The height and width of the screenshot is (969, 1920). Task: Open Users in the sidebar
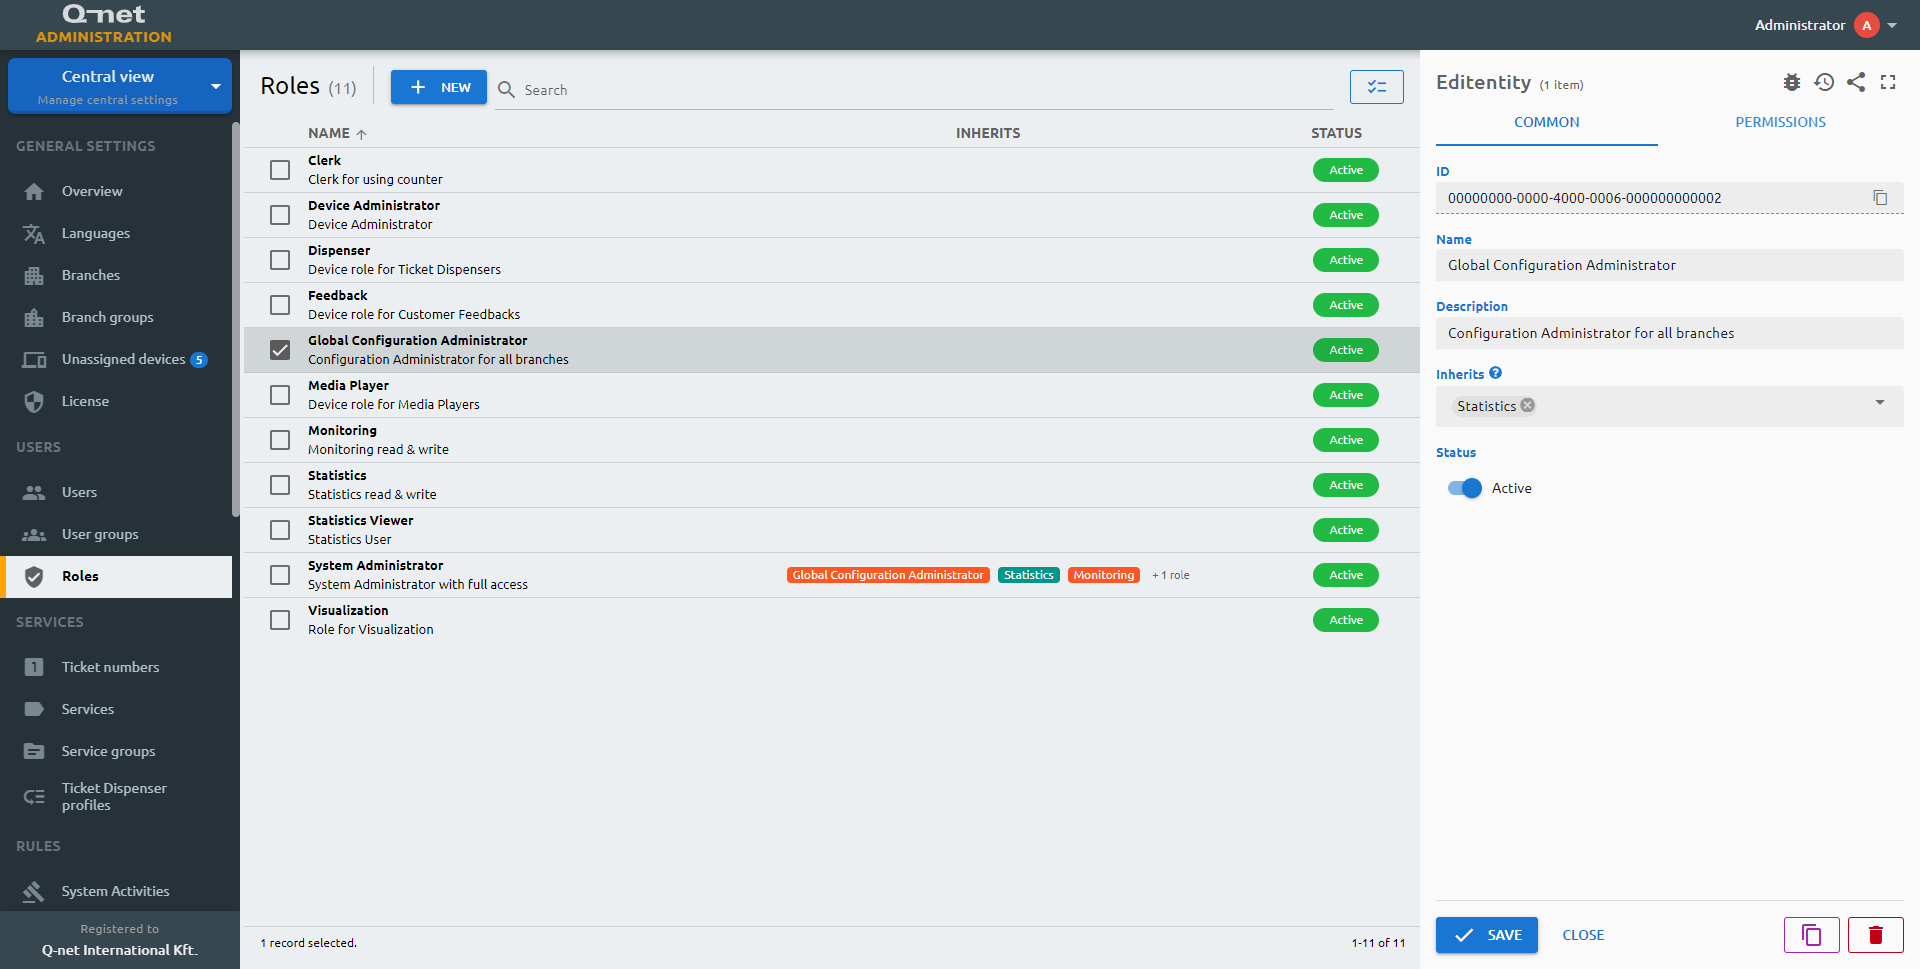pos(118,492)
